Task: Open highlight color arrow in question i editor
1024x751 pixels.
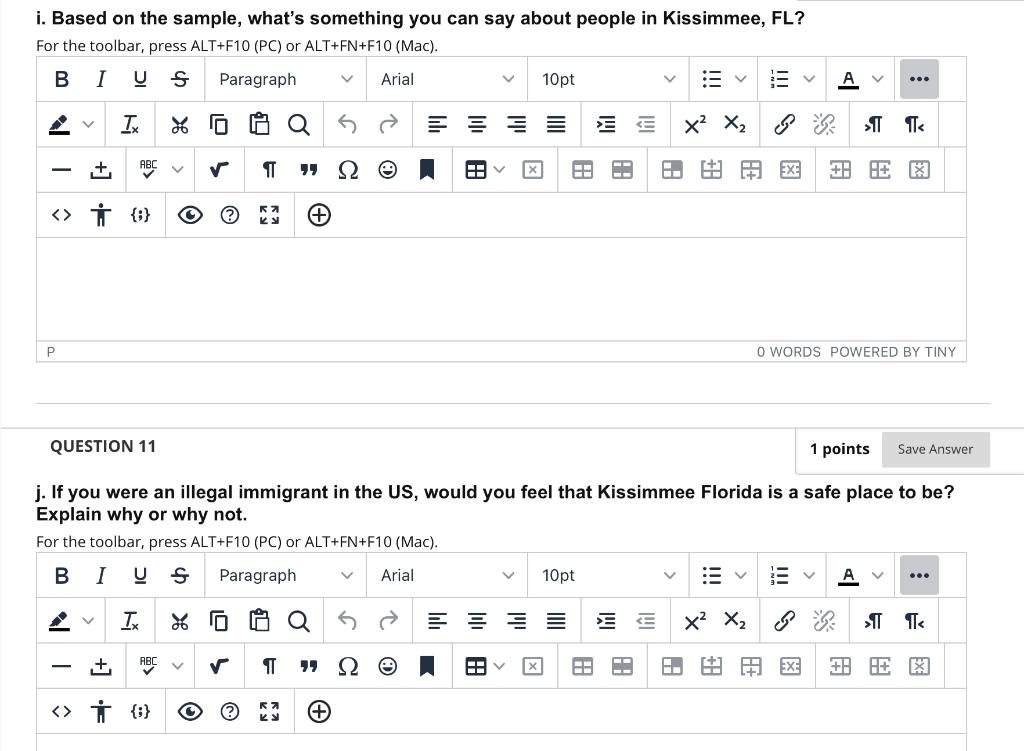Action: (x=88, y=124)
